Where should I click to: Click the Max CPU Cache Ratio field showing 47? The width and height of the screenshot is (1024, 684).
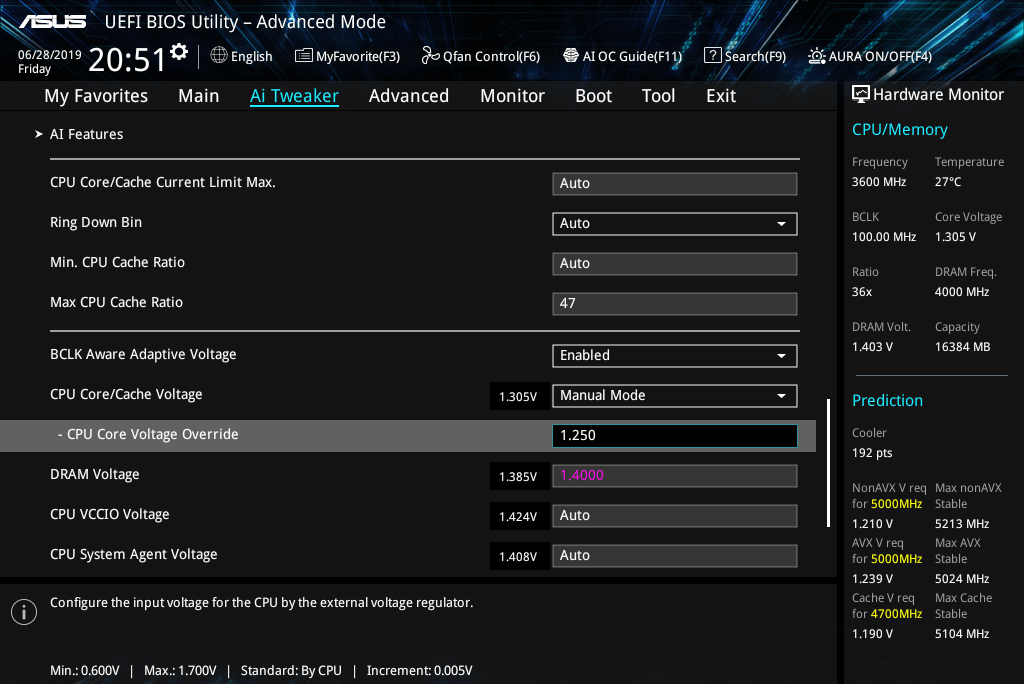[x=675, y=304]
